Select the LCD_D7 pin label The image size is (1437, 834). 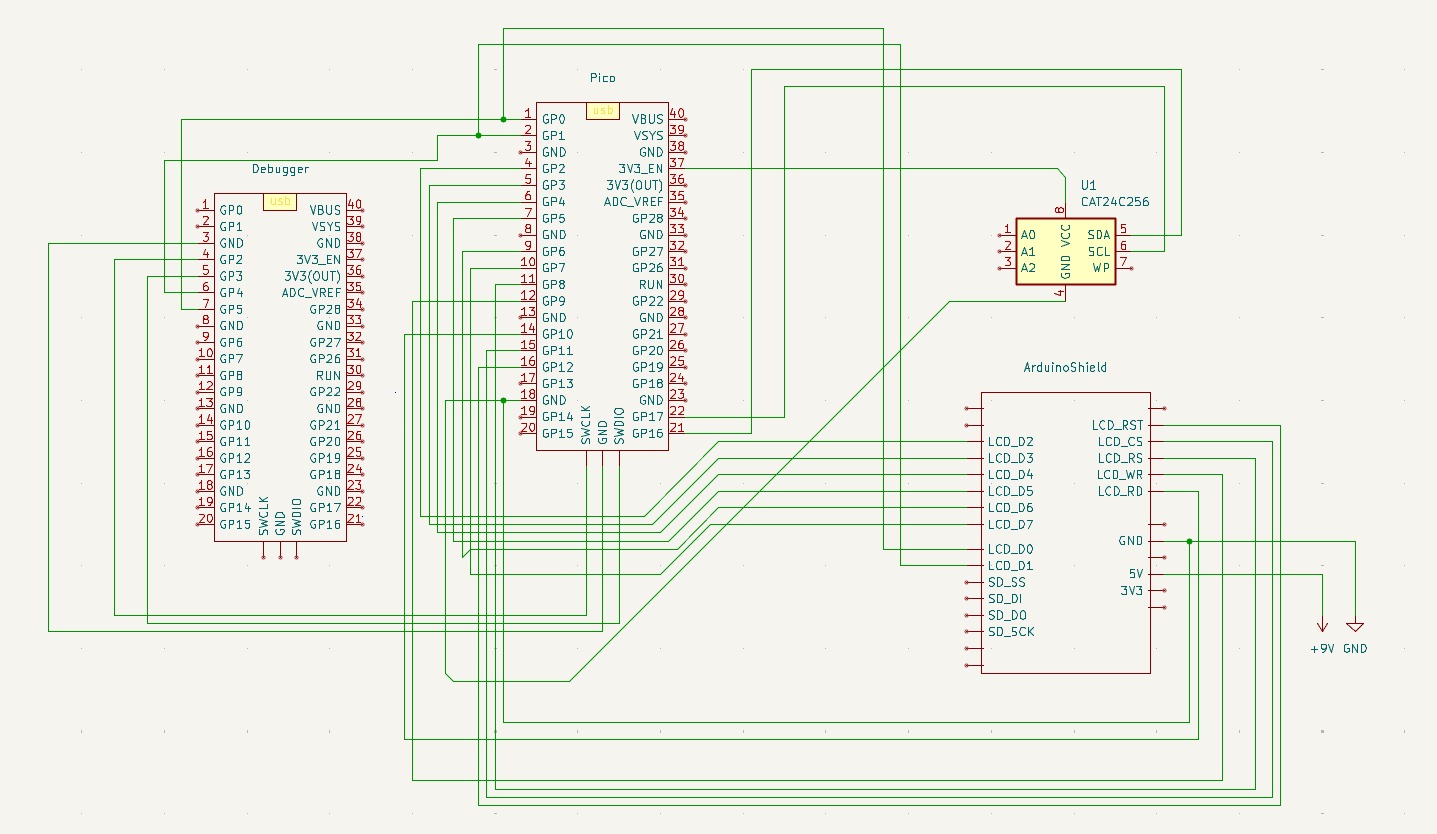pos(1010,524)
